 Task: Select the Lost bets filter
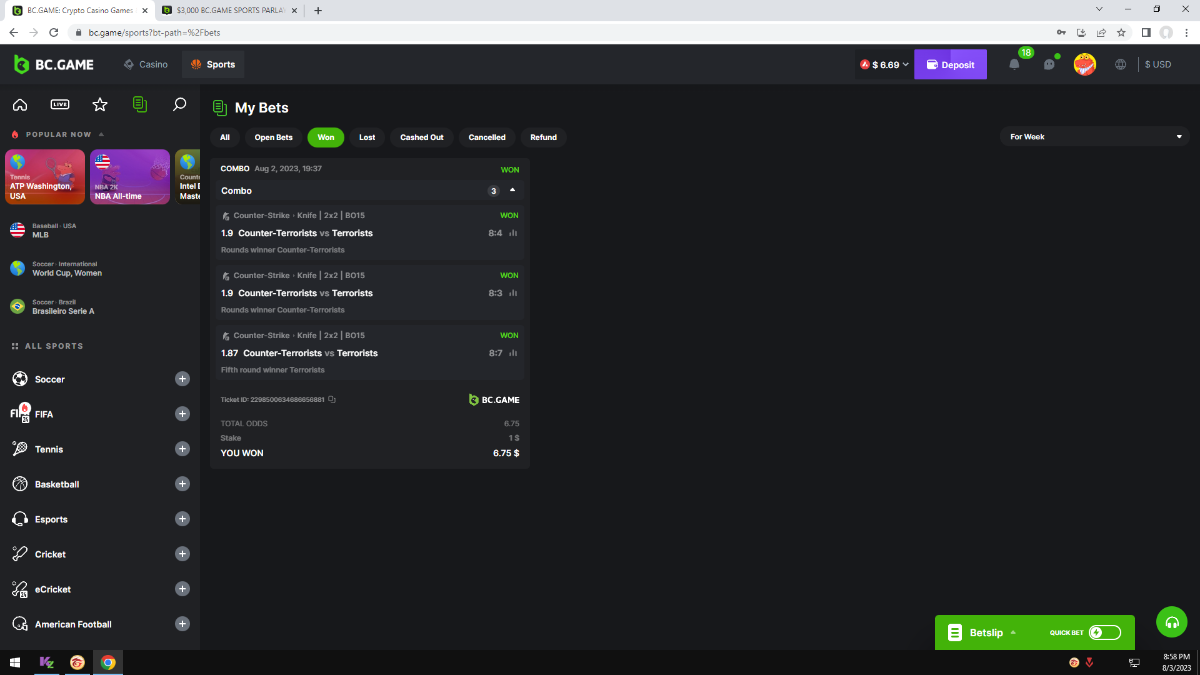coord(367,137)
